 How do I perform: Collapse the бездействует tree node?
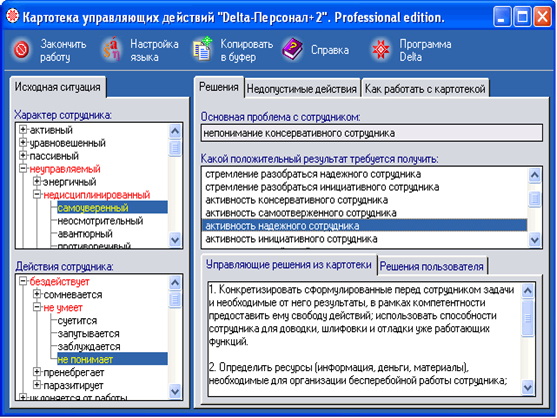coord(23,281)
